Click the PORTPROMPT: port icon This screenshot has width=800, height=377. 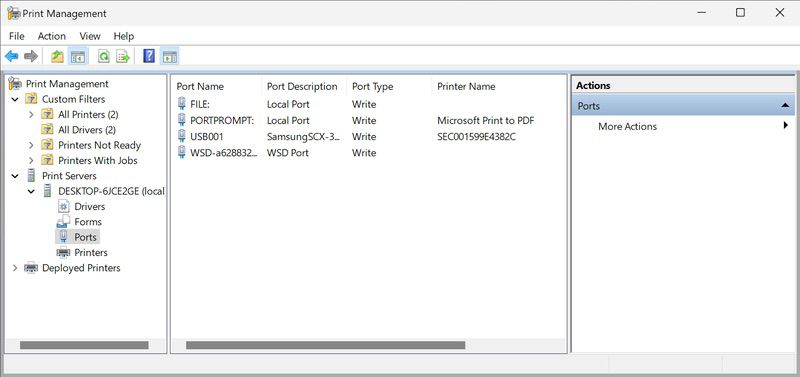182,120
